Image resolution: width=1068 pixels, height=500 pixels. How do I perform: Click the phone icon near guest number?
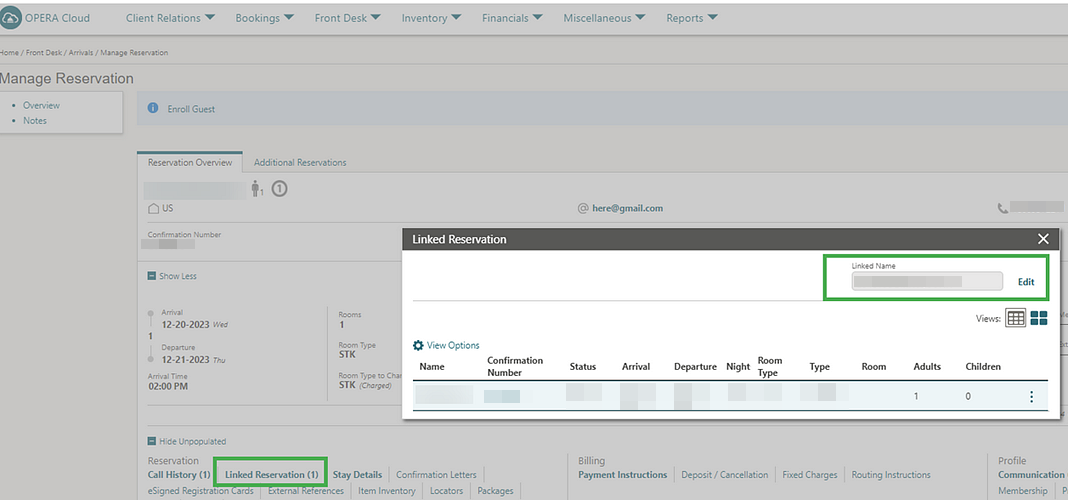click(1003, 208)
